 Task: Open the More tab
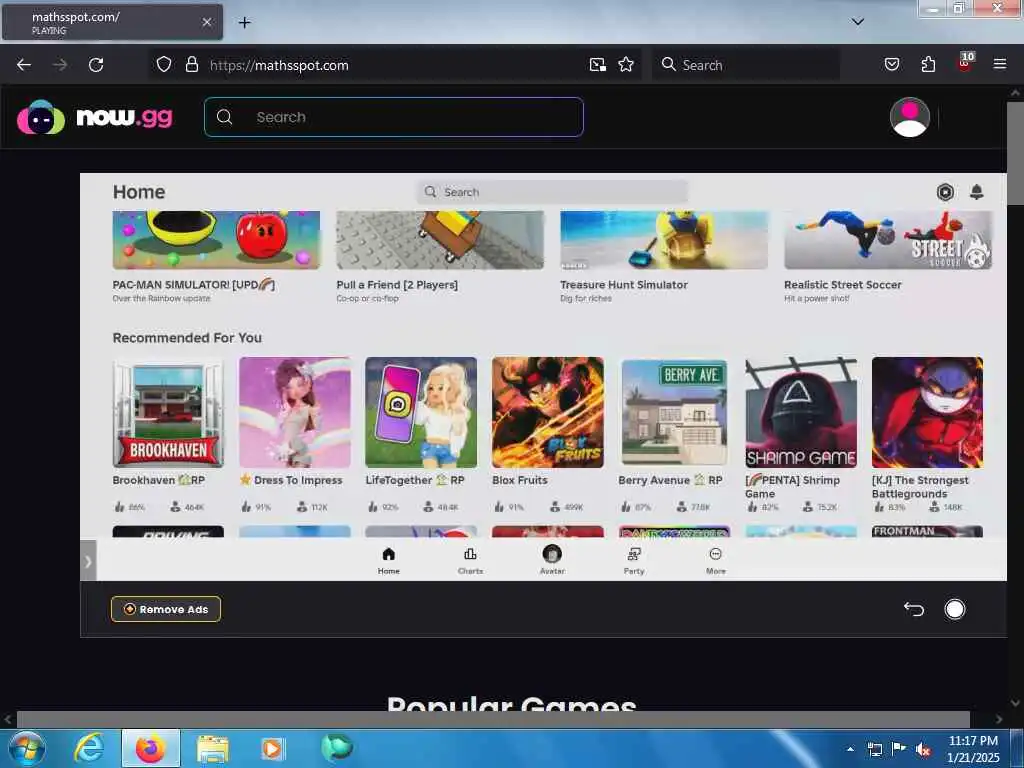click(x=716, y=560)
